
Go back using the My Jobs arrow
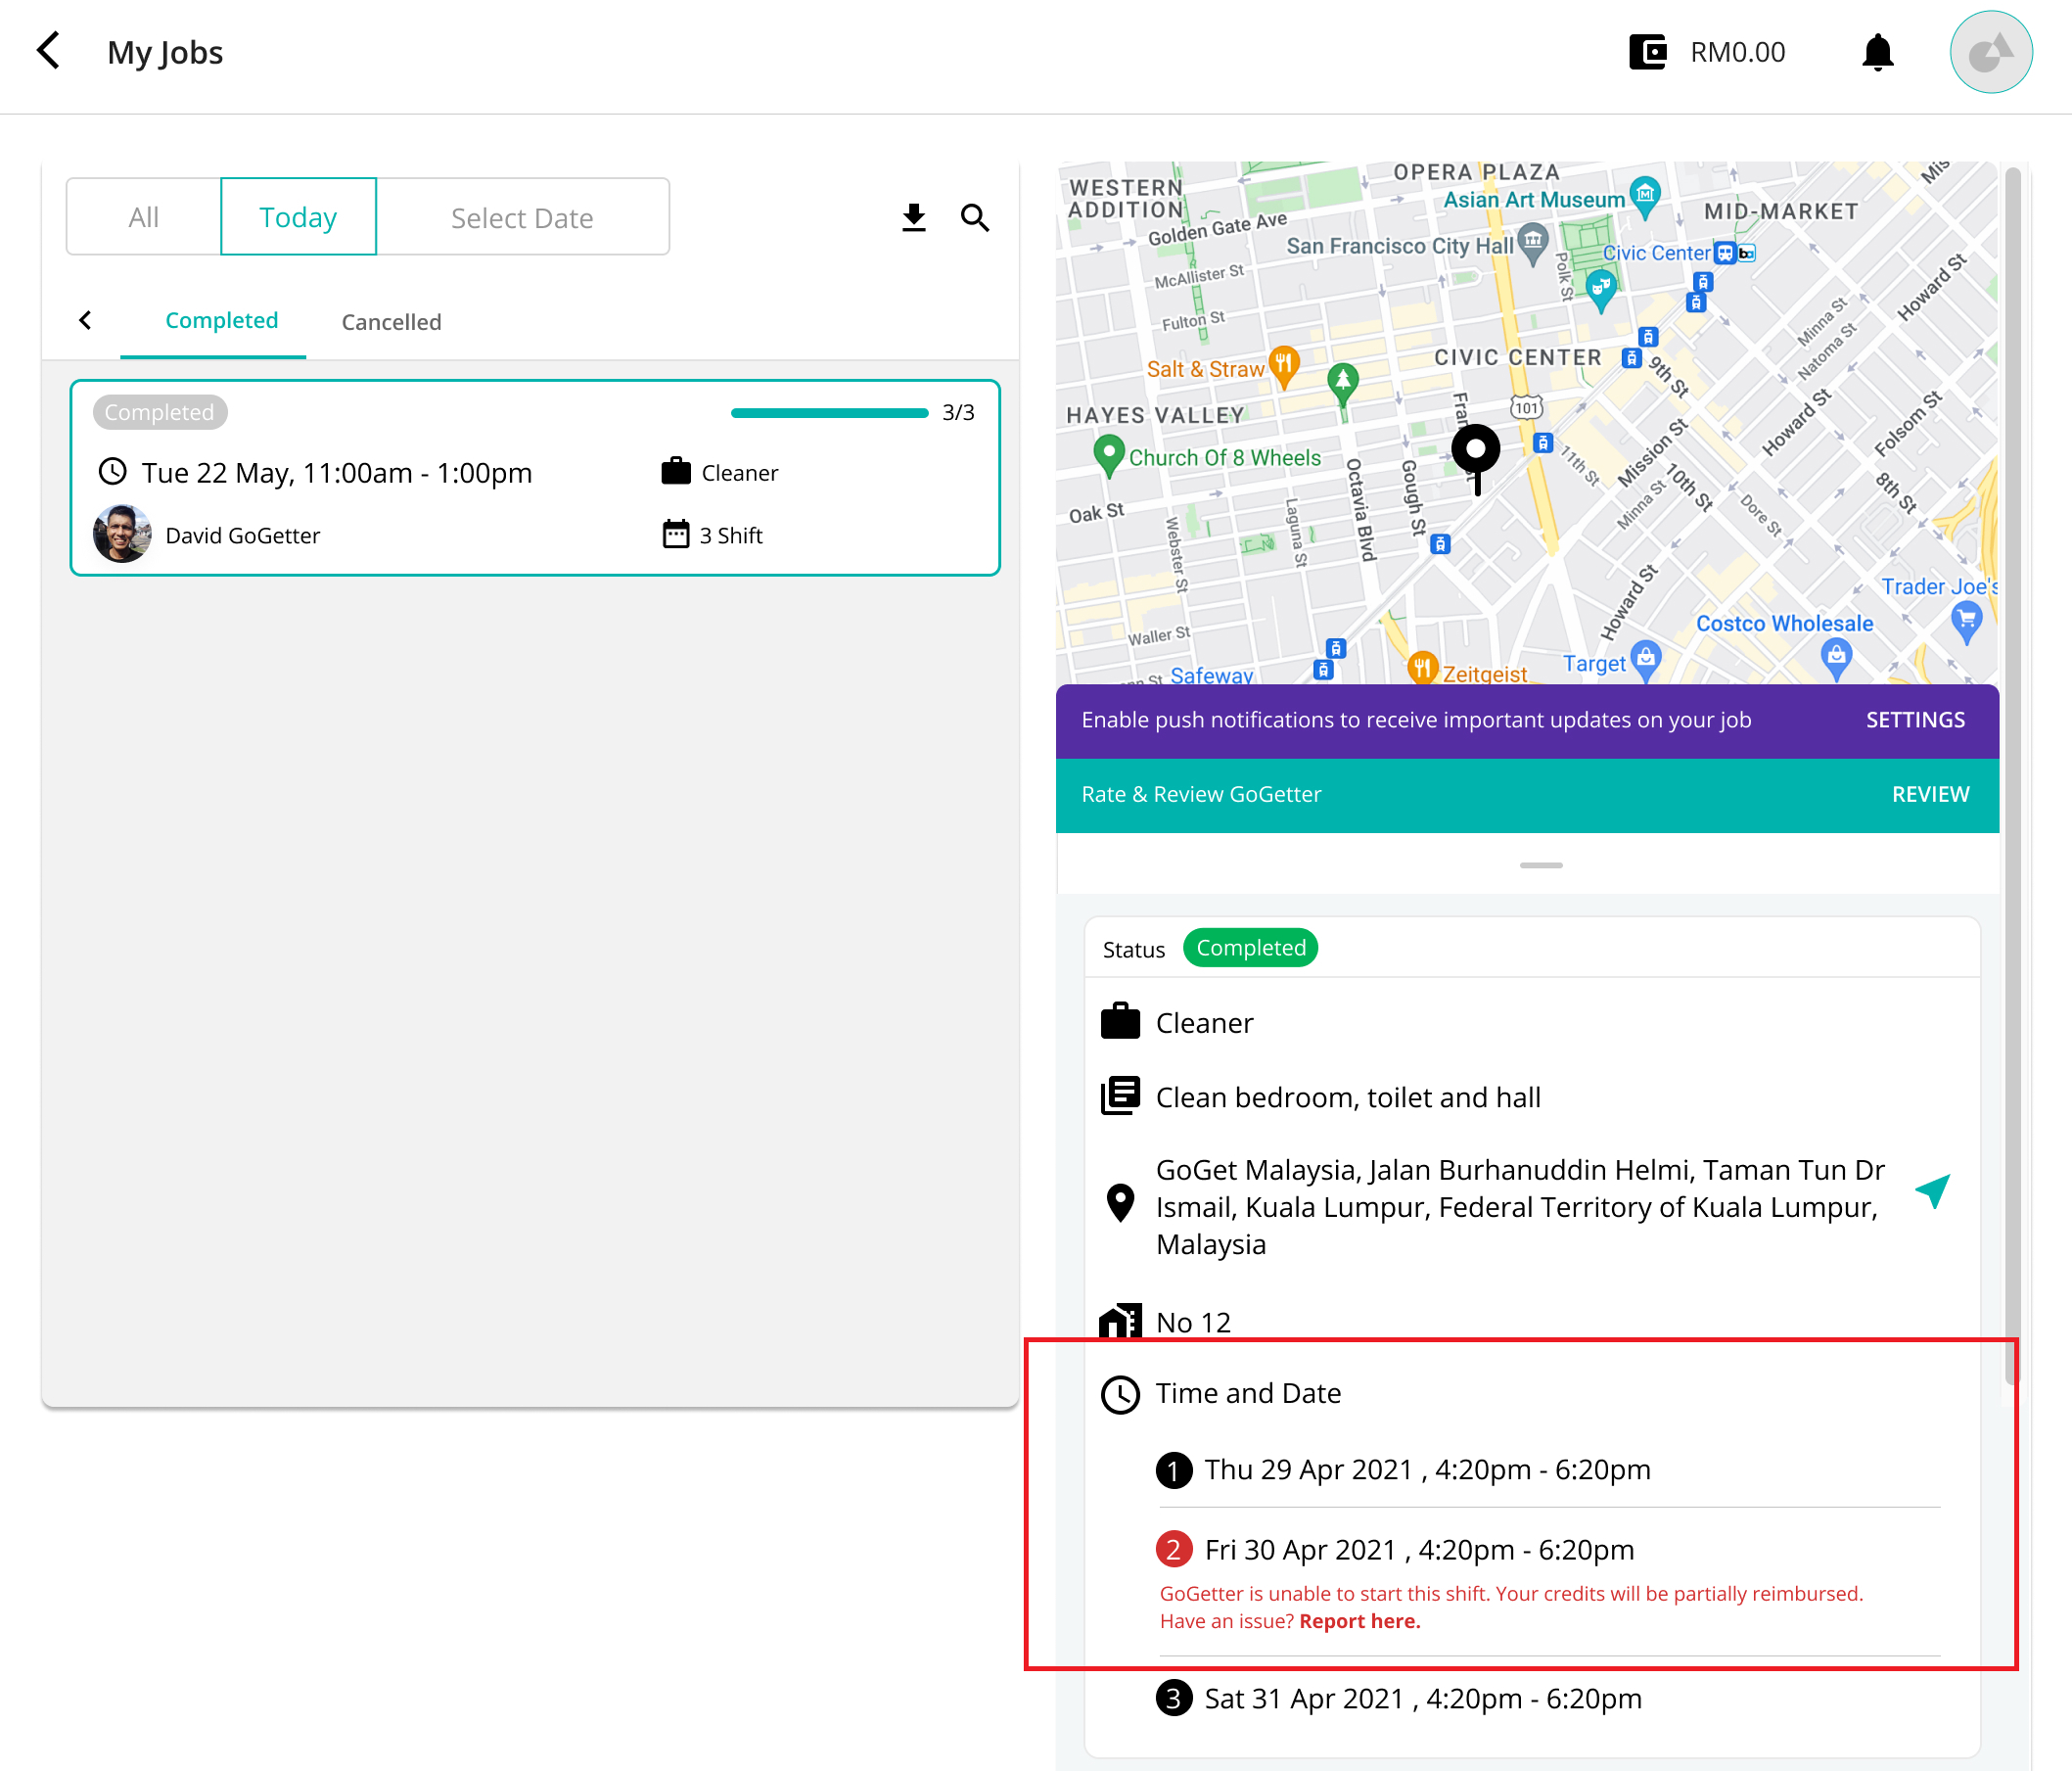[48, 51]
